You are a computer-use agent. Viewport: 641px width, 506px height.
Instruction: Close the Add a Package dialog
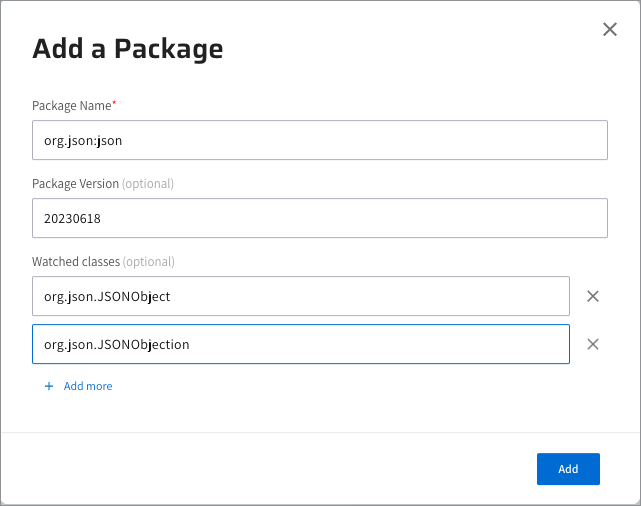[610, 30]
